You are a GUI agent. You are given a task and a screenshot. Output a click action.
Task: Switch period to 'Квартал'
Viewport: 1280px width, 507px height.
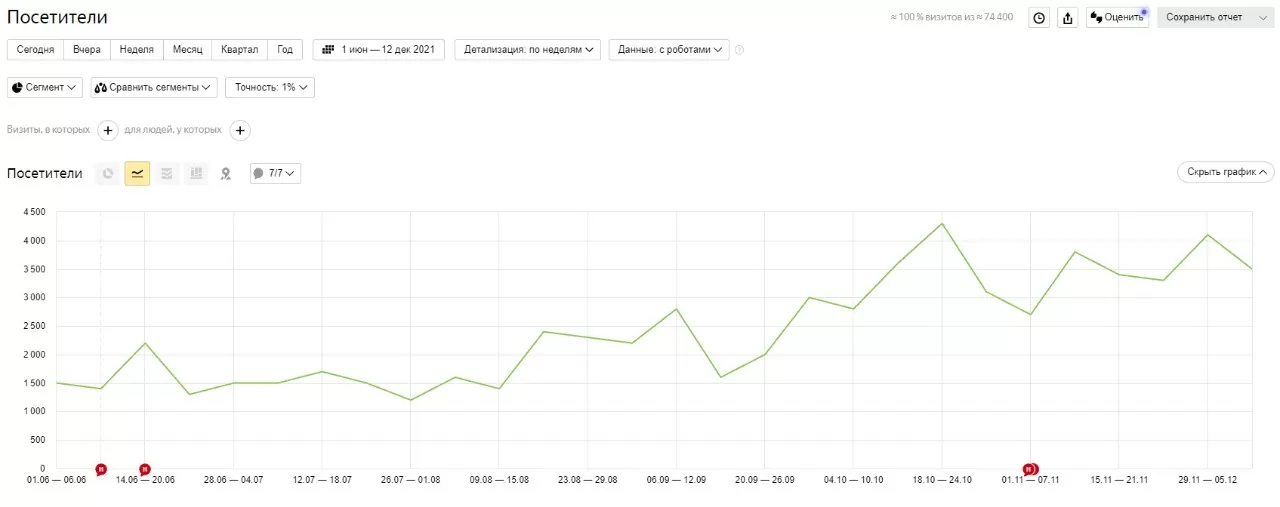click(240, 49)
